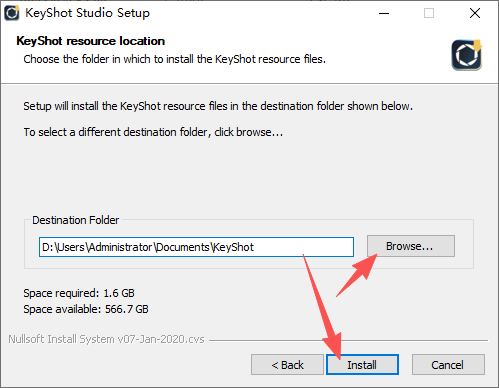Click the 'Space available: 566.7 GB' text
Screen dimensions: 499x388
(x=86, y=309)
